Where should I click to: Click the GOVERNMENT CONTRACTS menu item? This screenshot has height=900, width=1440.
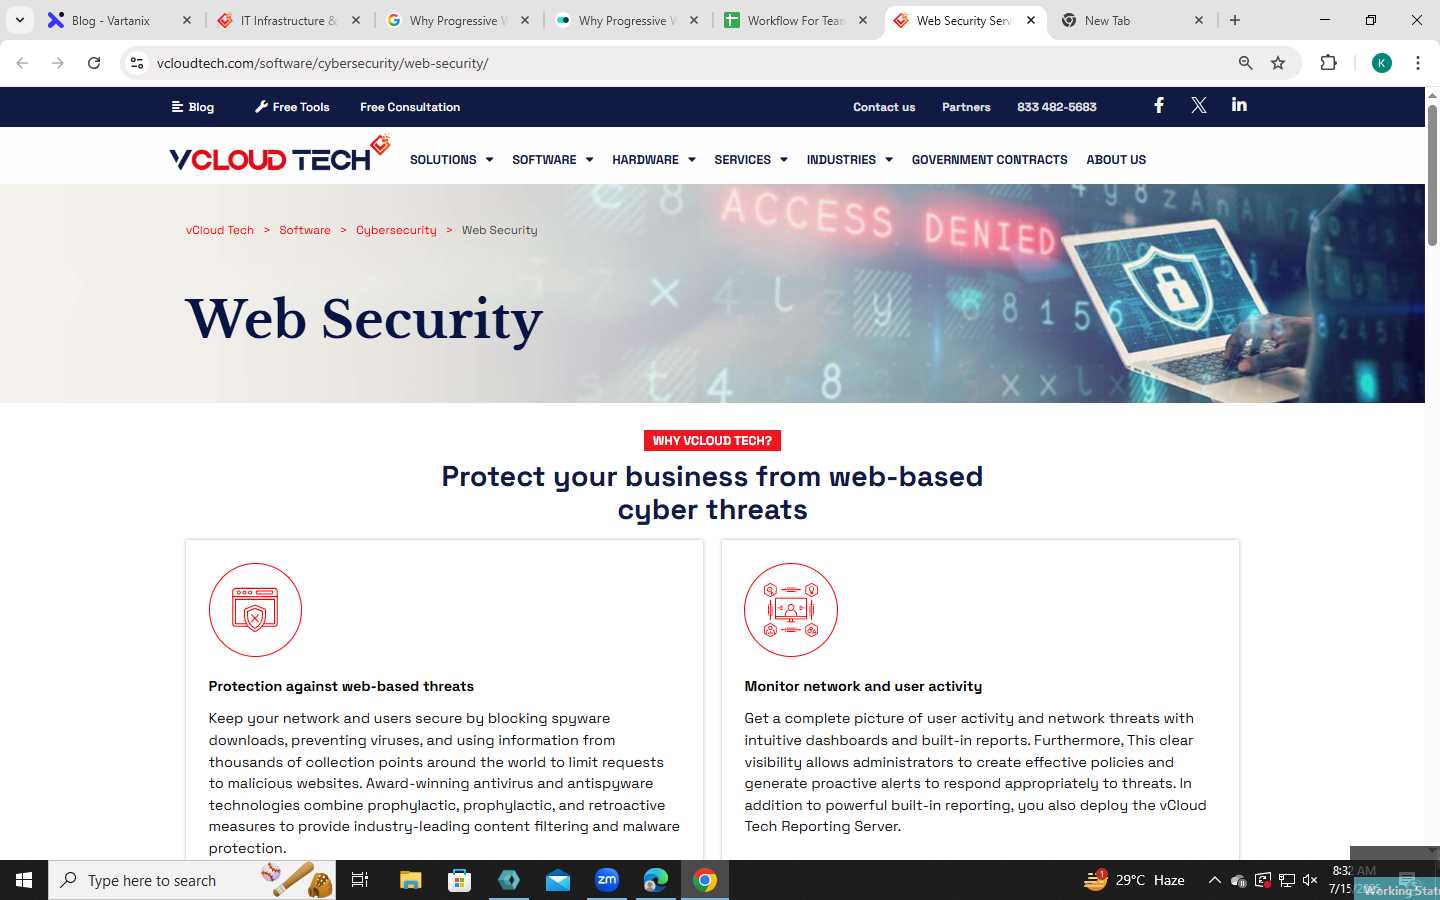tap(989, 160)
